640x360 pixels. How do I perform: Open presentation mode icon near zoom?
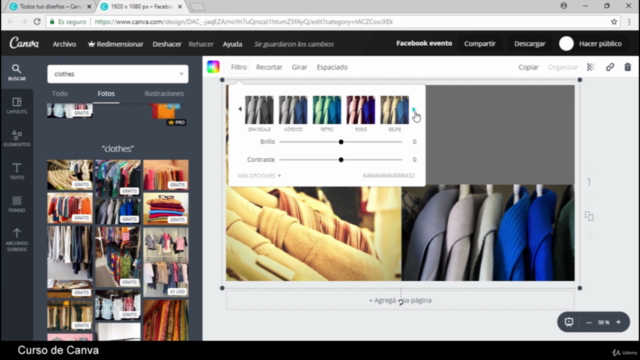tap(569, 322)
